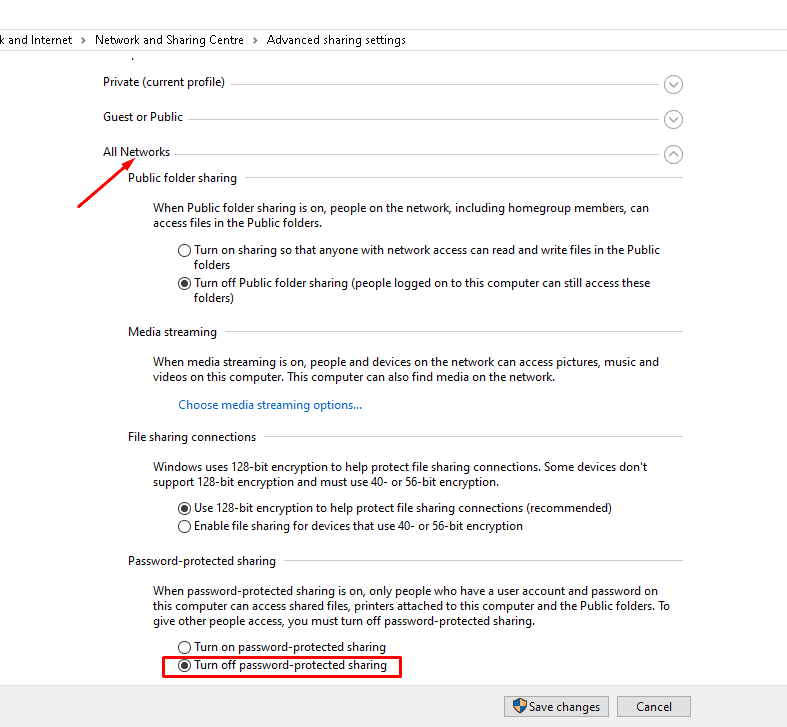Click the Save changes button
Image resolution: width=787 pixels, height=727 pixels.
tap(555, 706)
